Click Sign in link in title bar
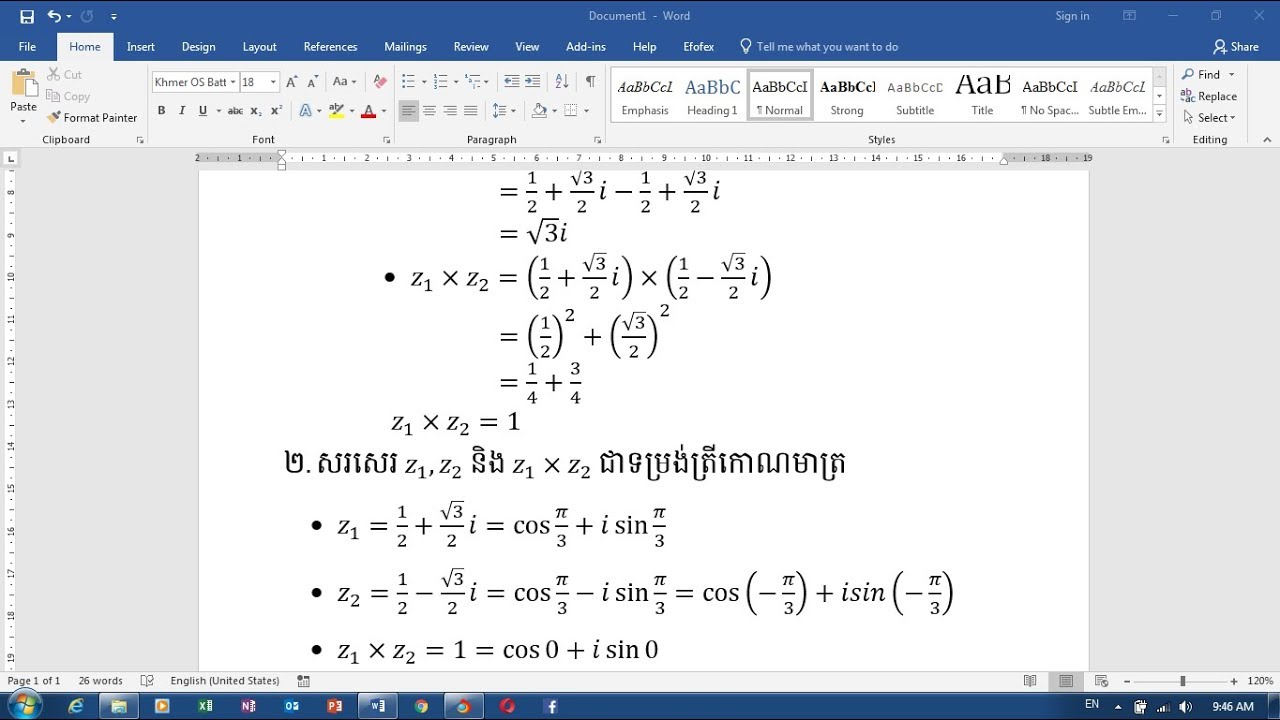 click(1072, 16)
